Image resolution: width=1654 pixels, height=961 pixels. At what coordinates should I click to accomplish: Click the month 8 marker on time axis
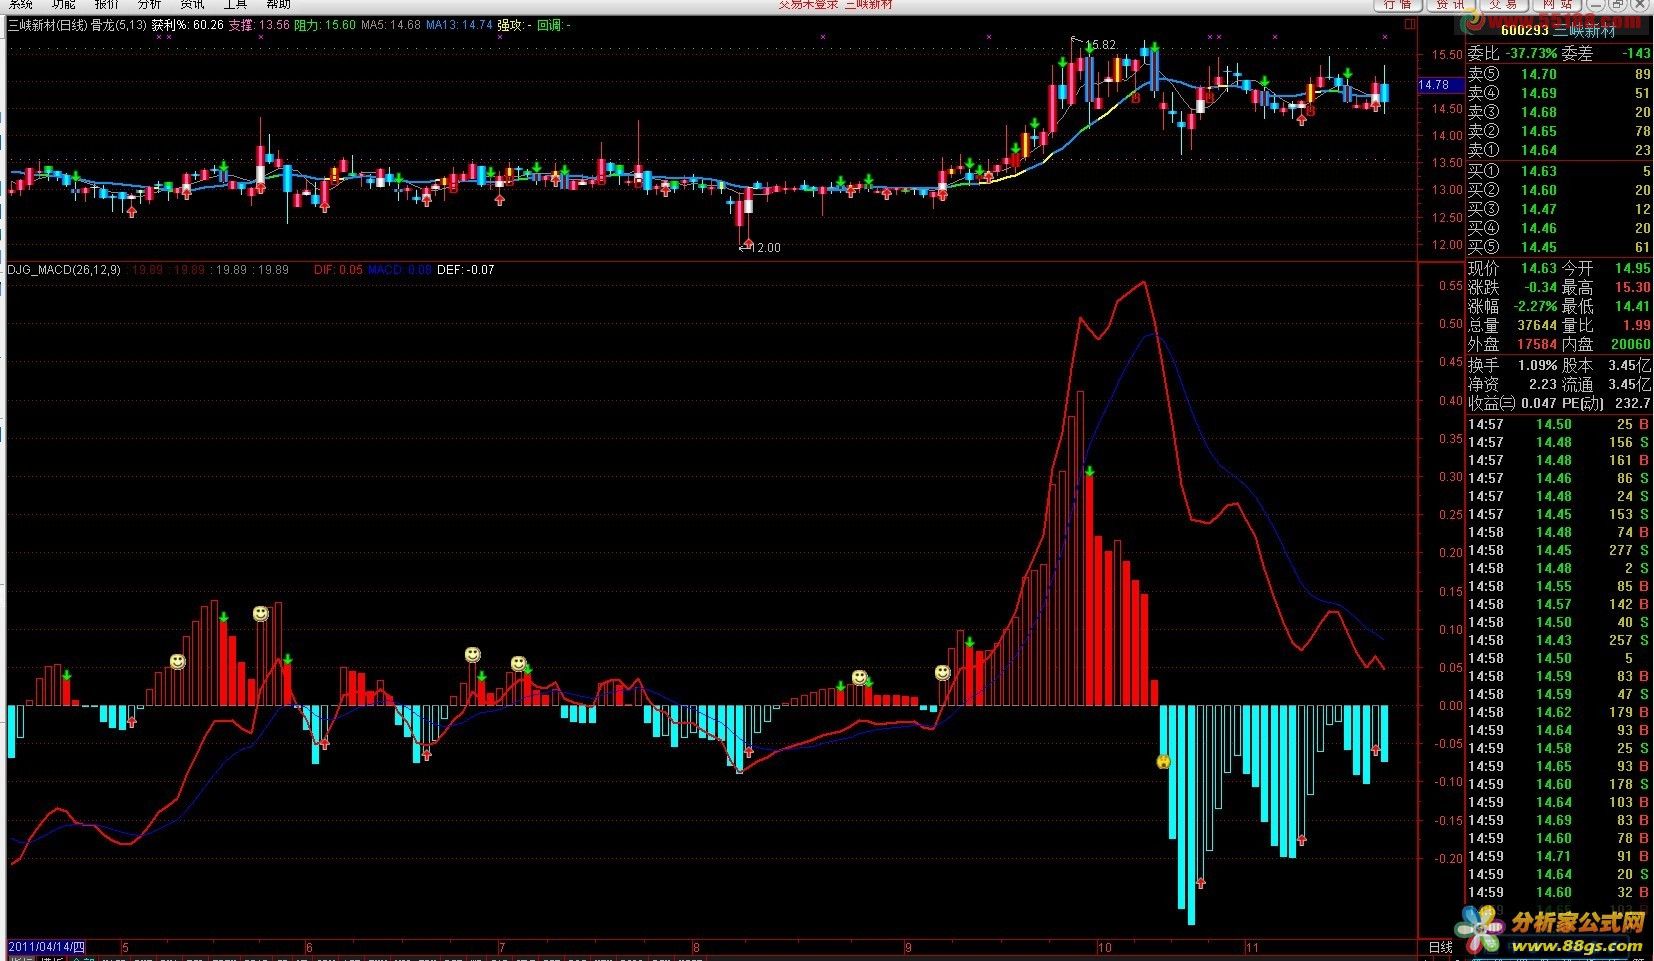(696, 946)
